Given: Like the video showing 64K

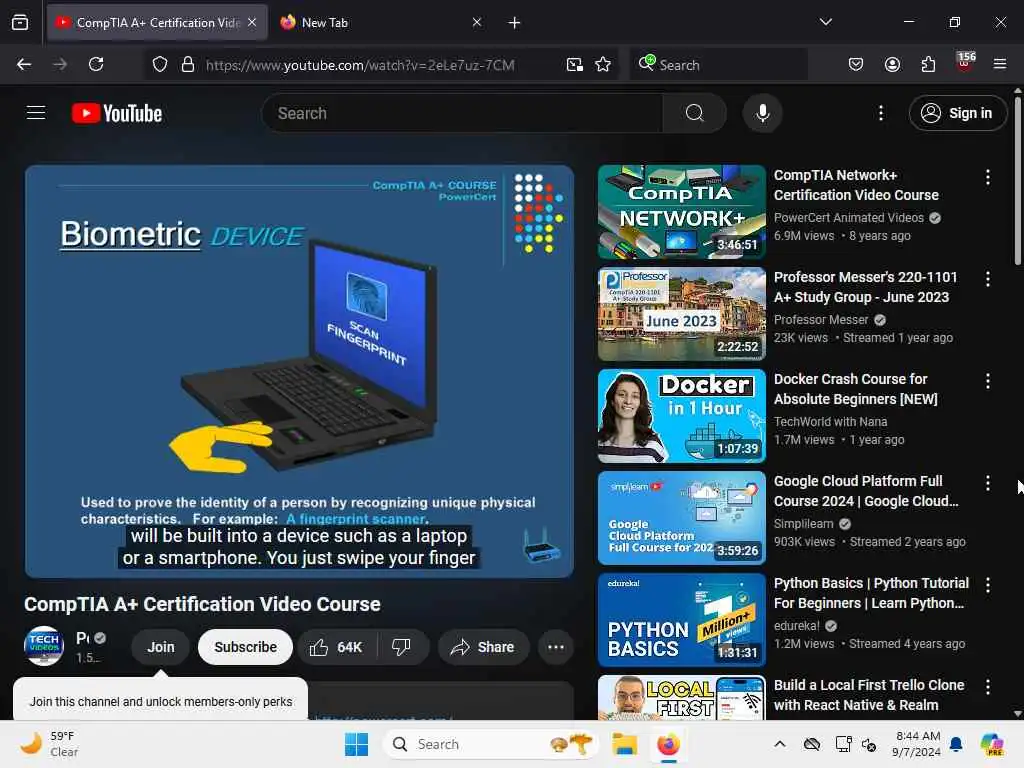Looking at the screenshot, I should coord(337,647).
